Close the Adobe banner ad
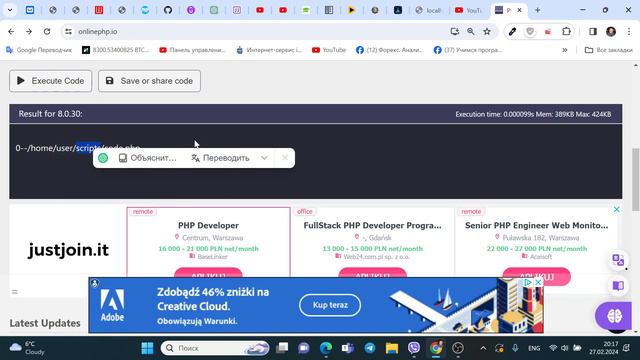The image size is (640, 360). point(538,282)
